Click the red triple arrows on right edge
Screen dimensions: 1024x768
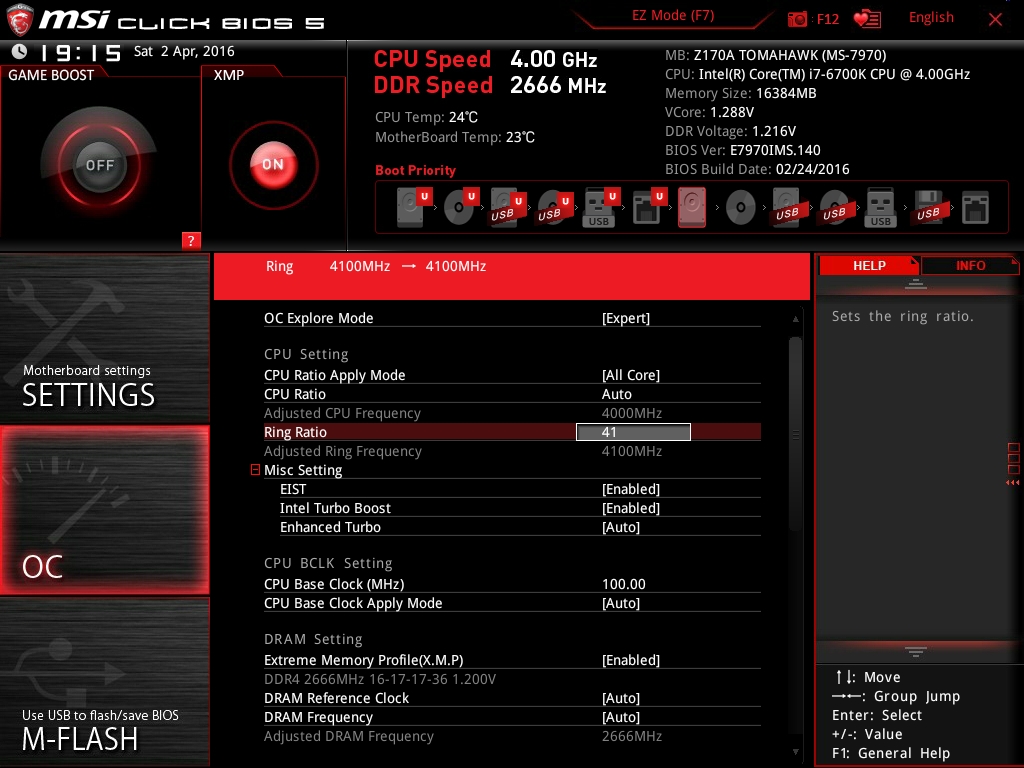(1012, 483)
